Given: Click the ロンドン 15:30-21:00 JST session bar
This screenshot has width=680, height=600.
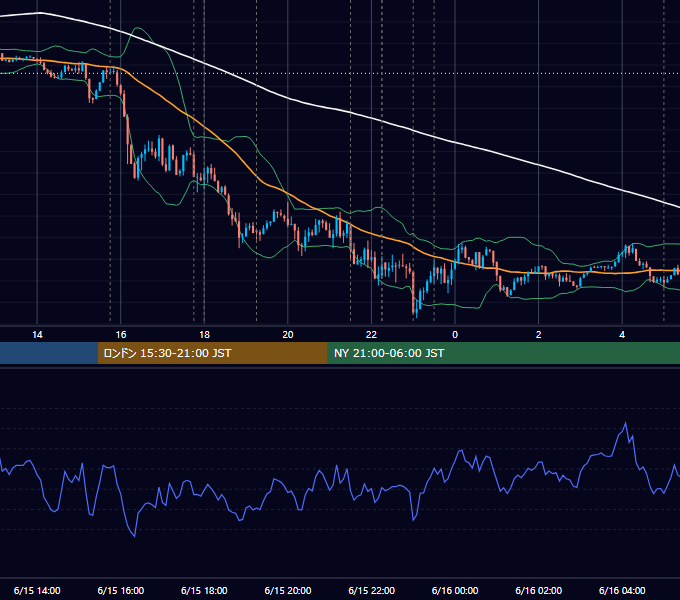Looking at the screenshot, I should 212,353.
